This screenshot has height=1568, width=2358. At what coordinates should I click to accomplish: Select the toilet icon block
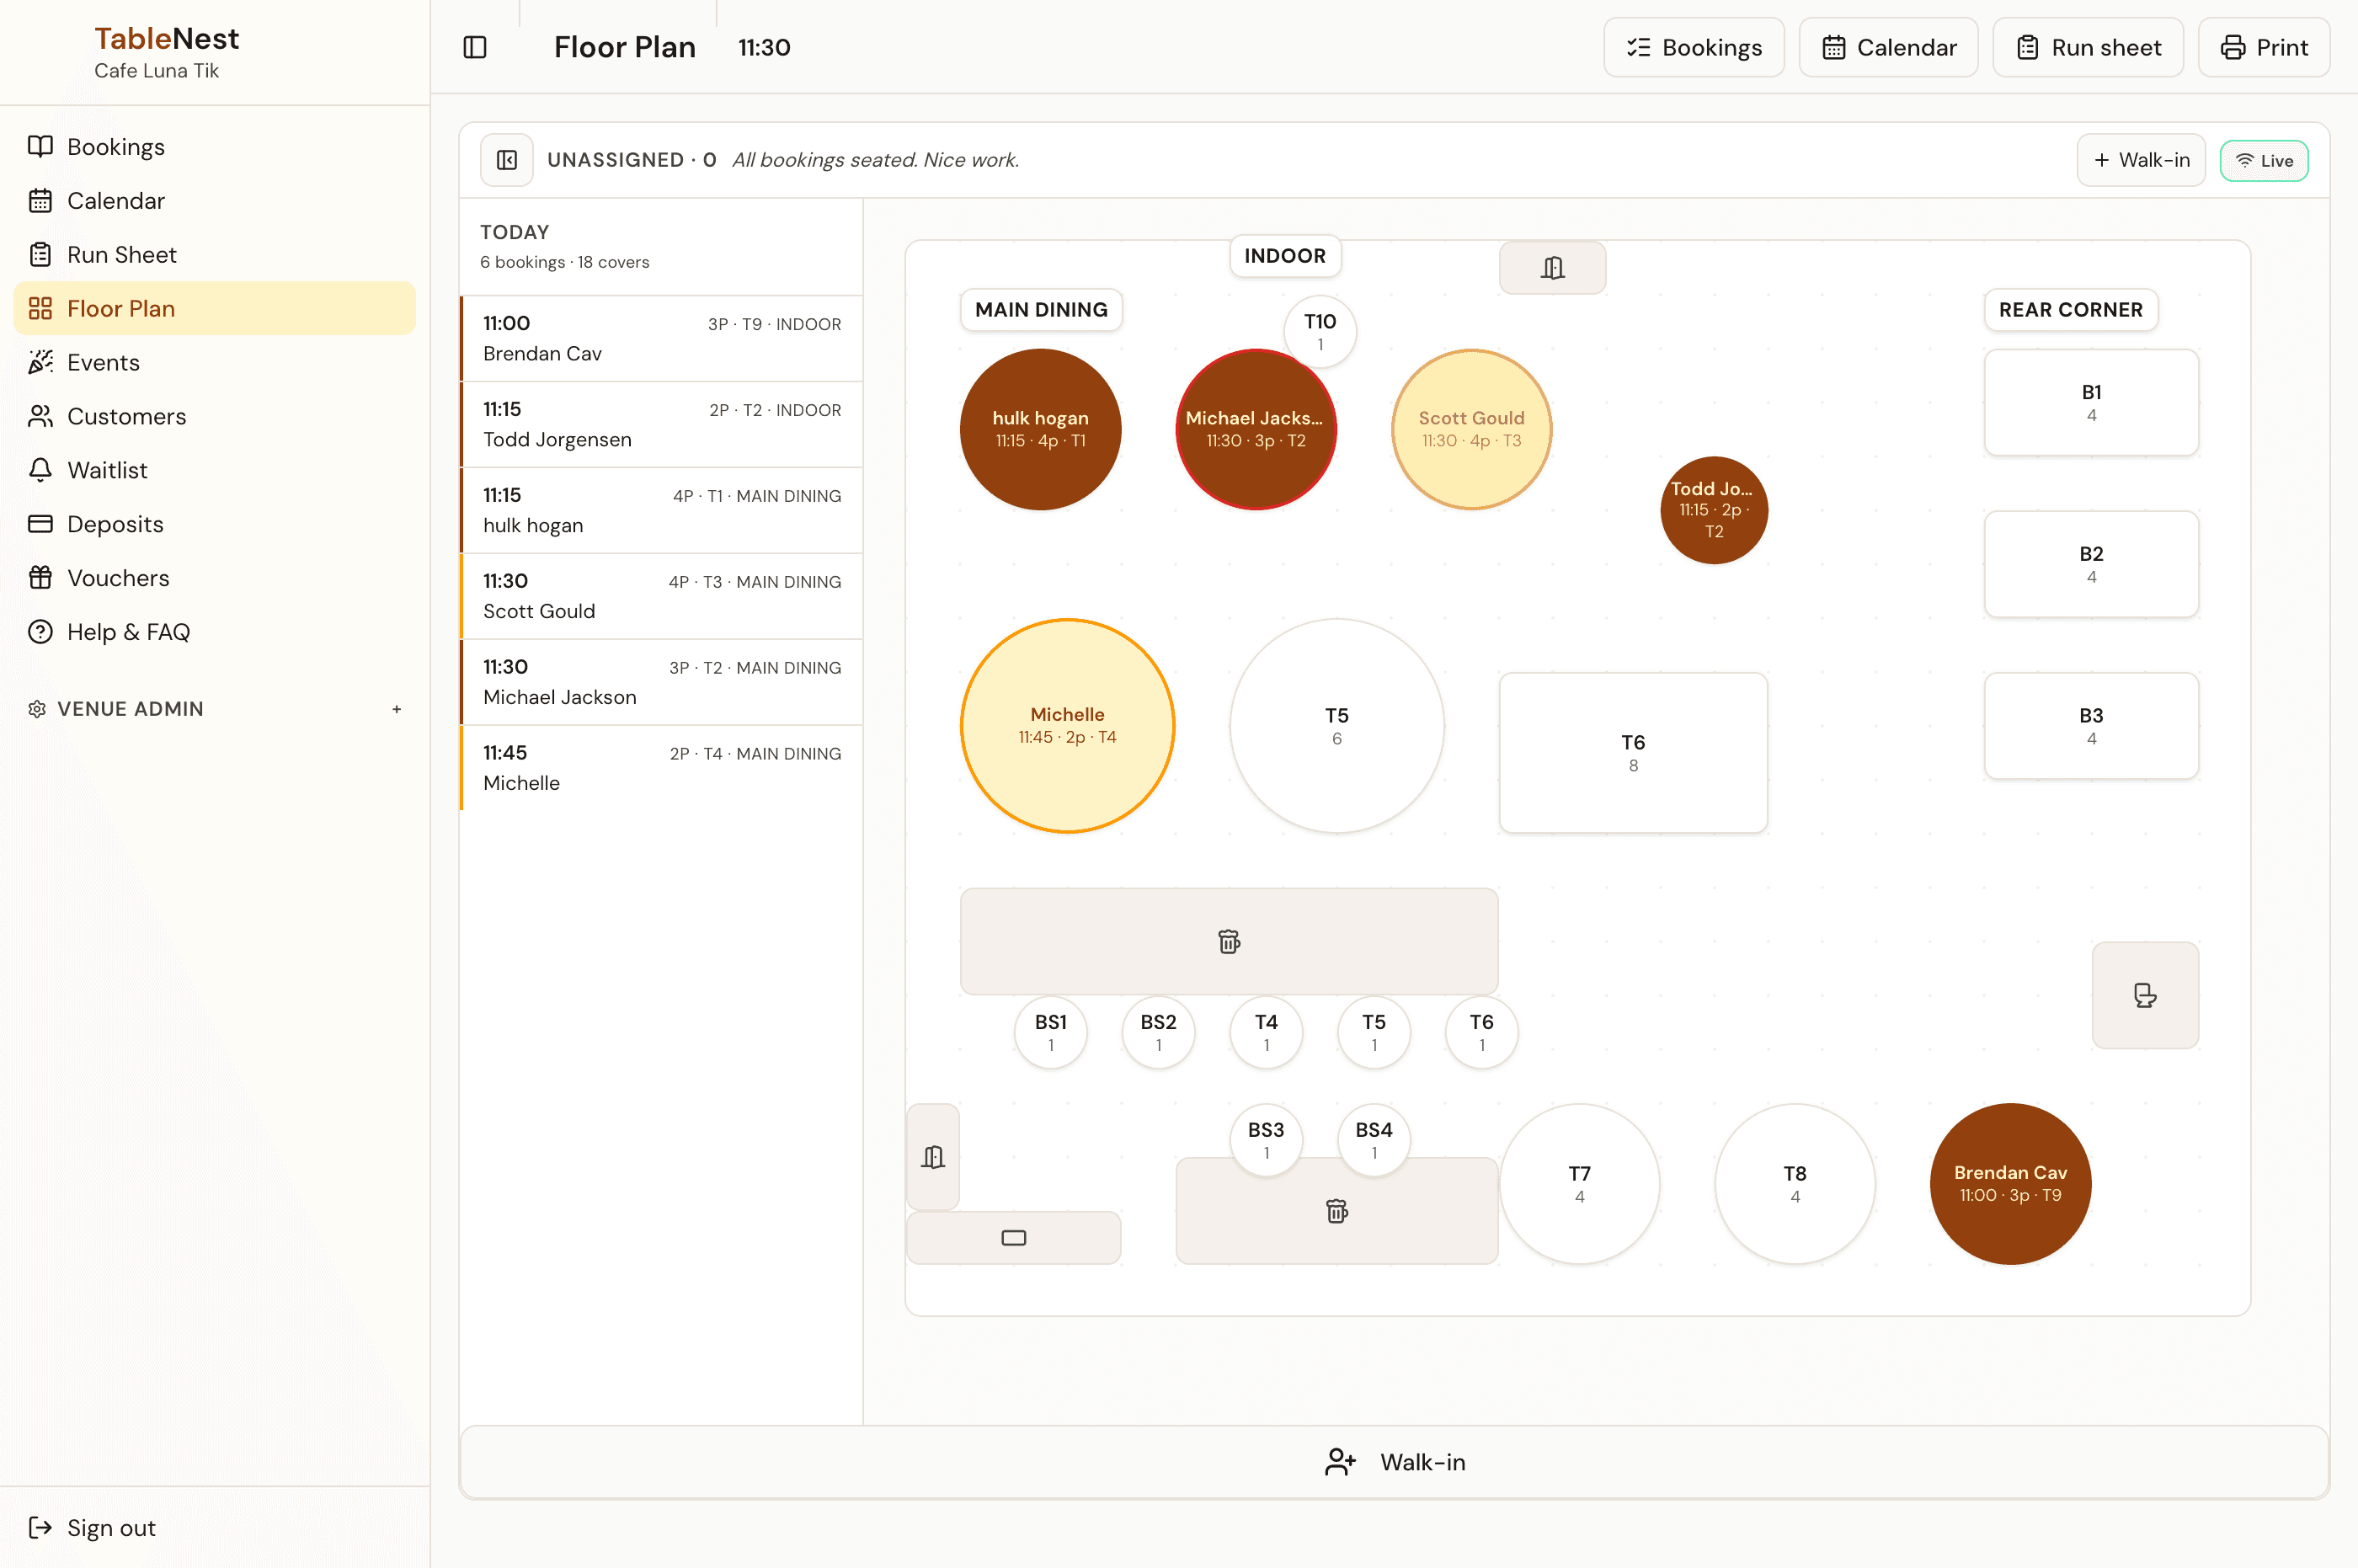click(2145, 995)
